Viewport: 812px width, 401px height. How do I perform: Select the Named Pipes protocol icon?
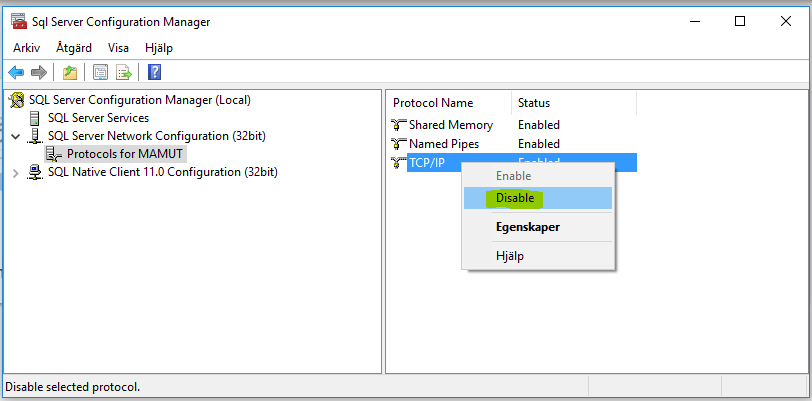[400, 144]
